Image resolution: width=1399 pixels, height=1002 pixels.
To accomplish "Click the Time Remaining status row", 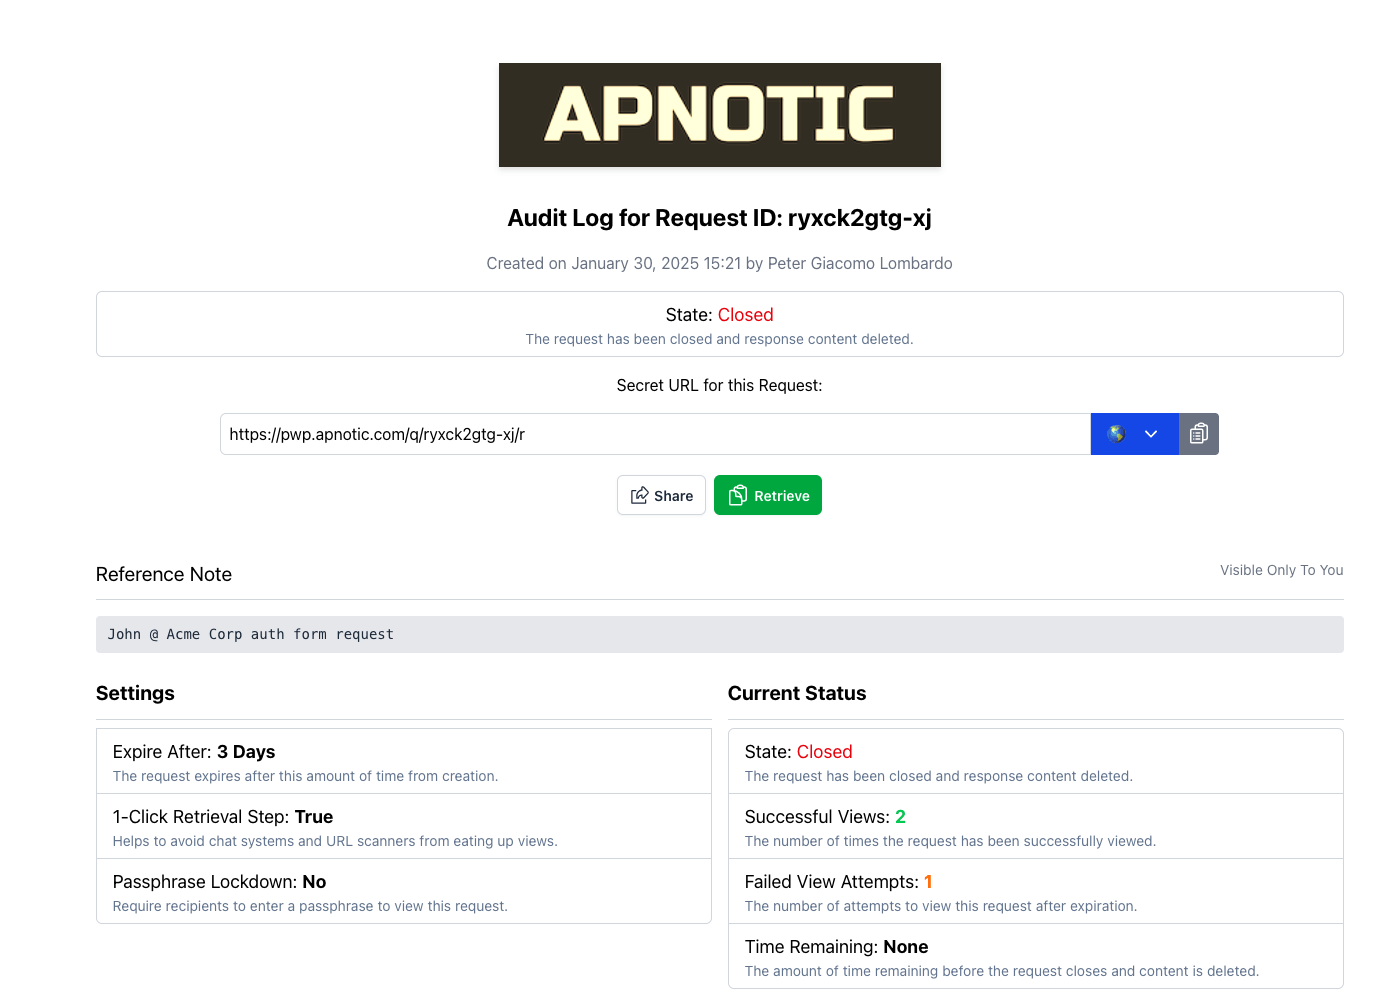I will click(1035, 957).
